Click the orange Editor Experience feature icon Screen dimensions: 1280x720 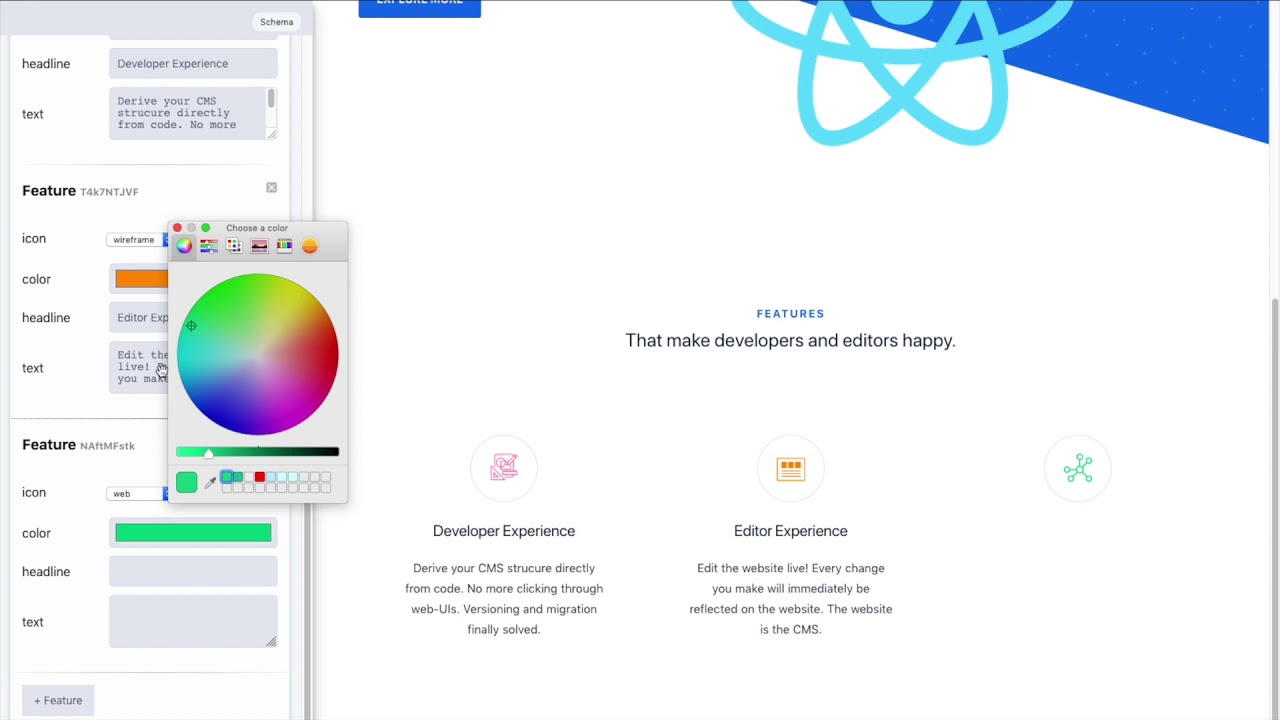click(790, 467)
